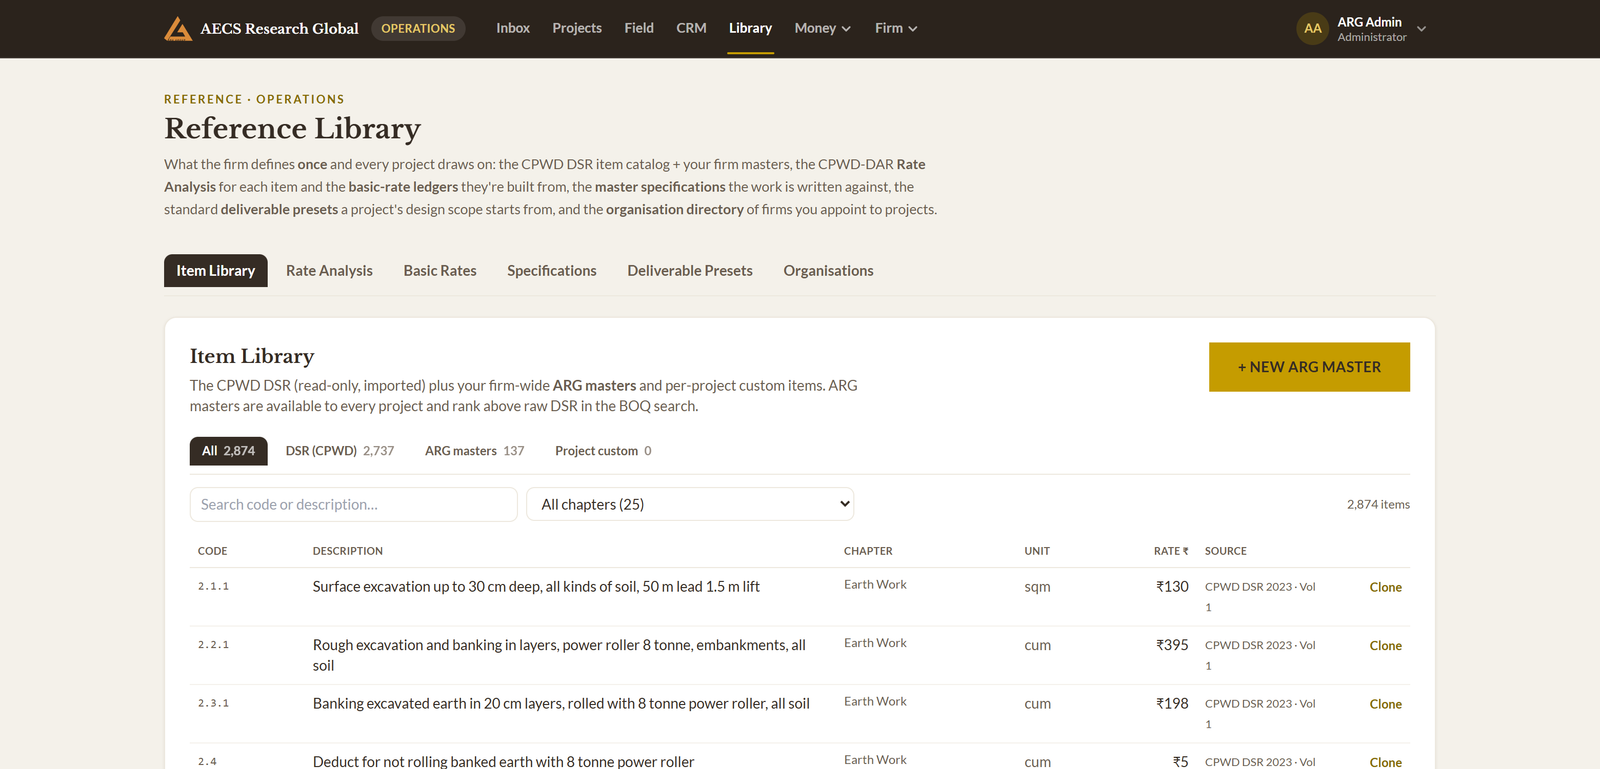Select Library in top navigation

[x=750, y=28]
